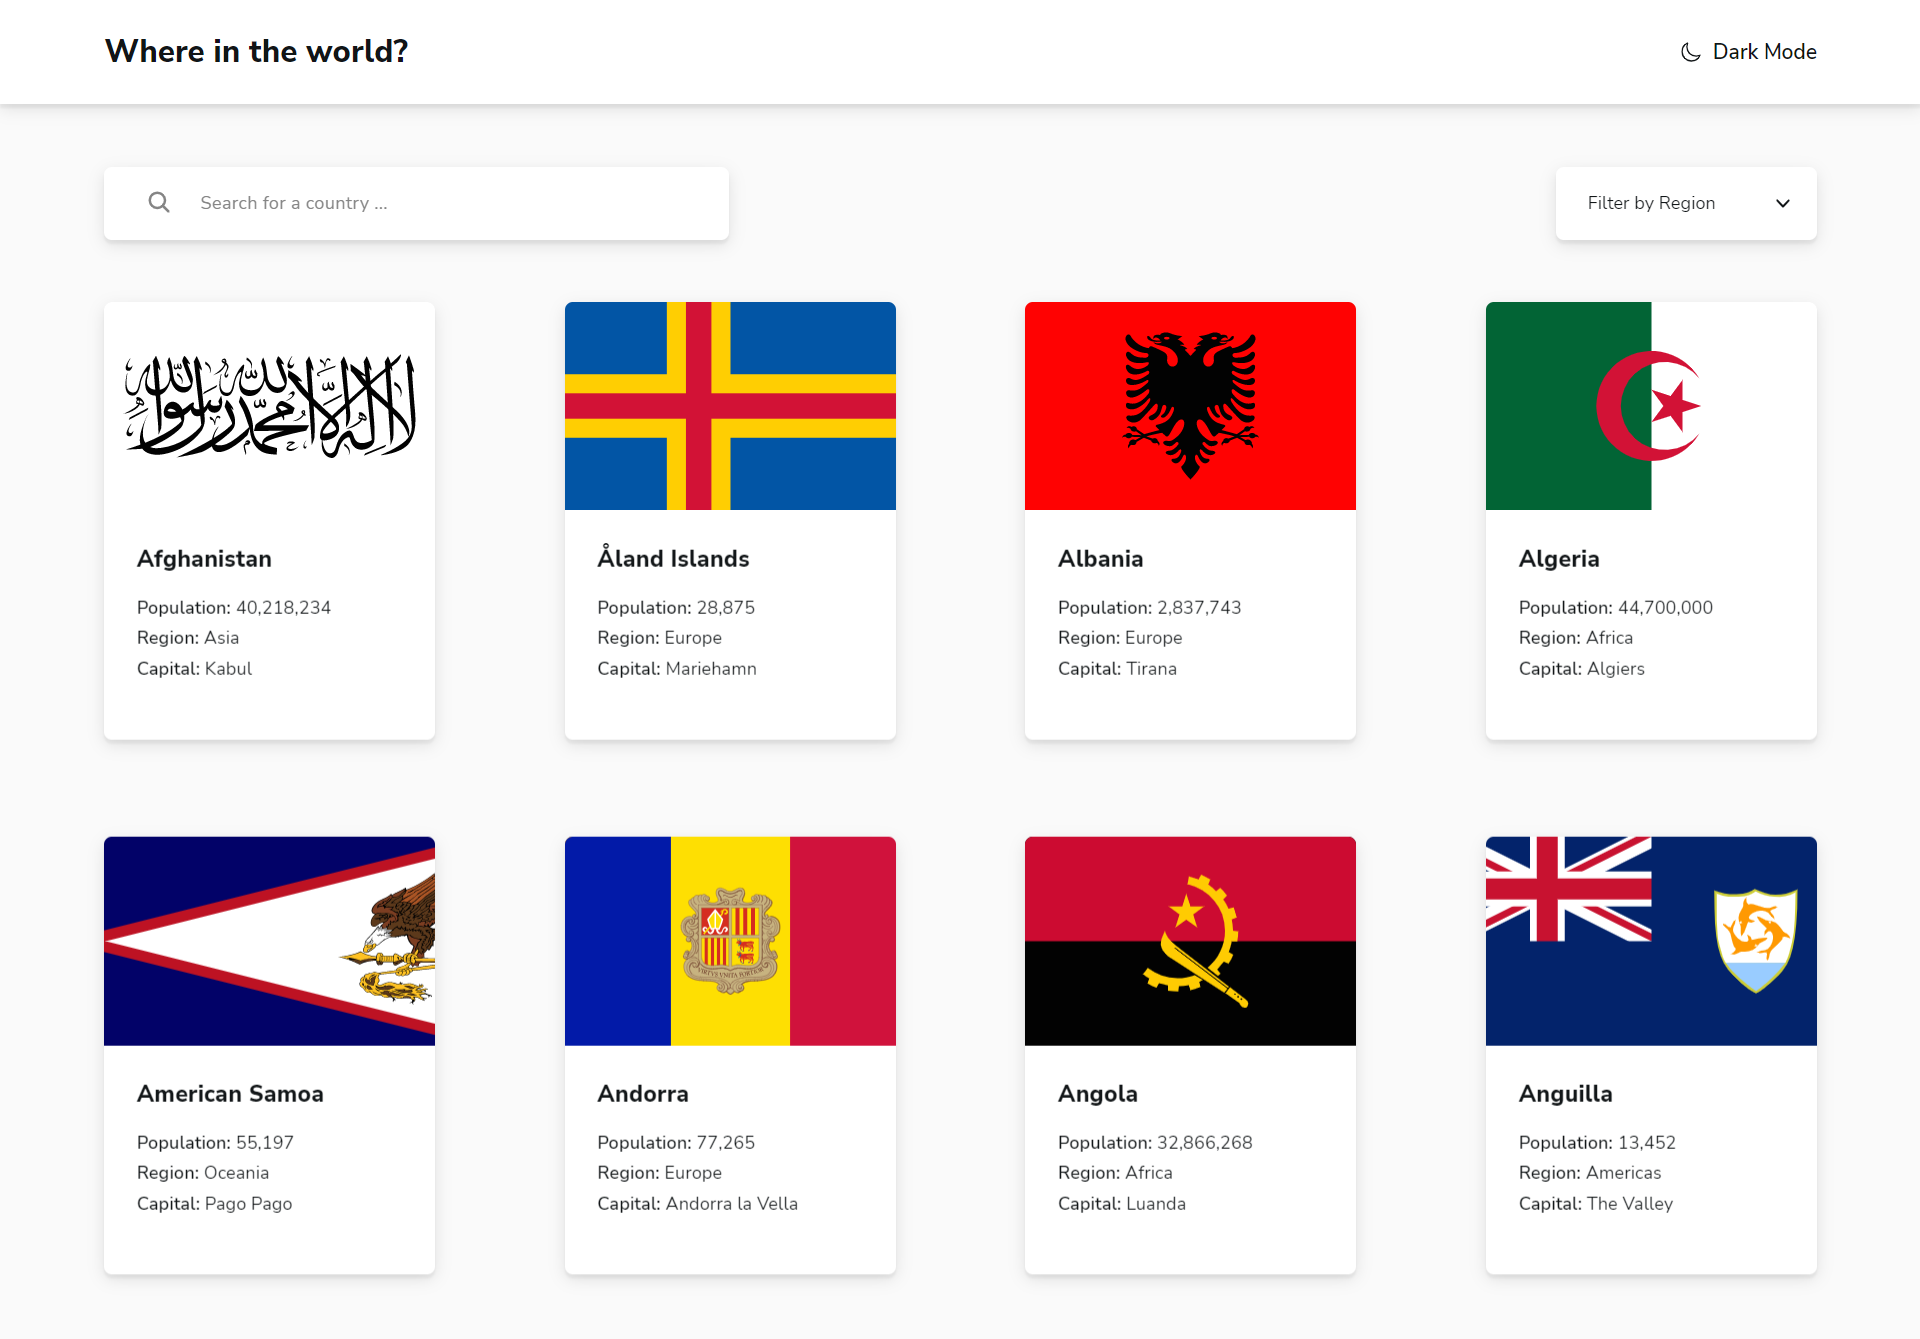This screenshot has height=1339, width=1920.
Task: Click Albania's flag image
Action: (x=1189, y=405)
